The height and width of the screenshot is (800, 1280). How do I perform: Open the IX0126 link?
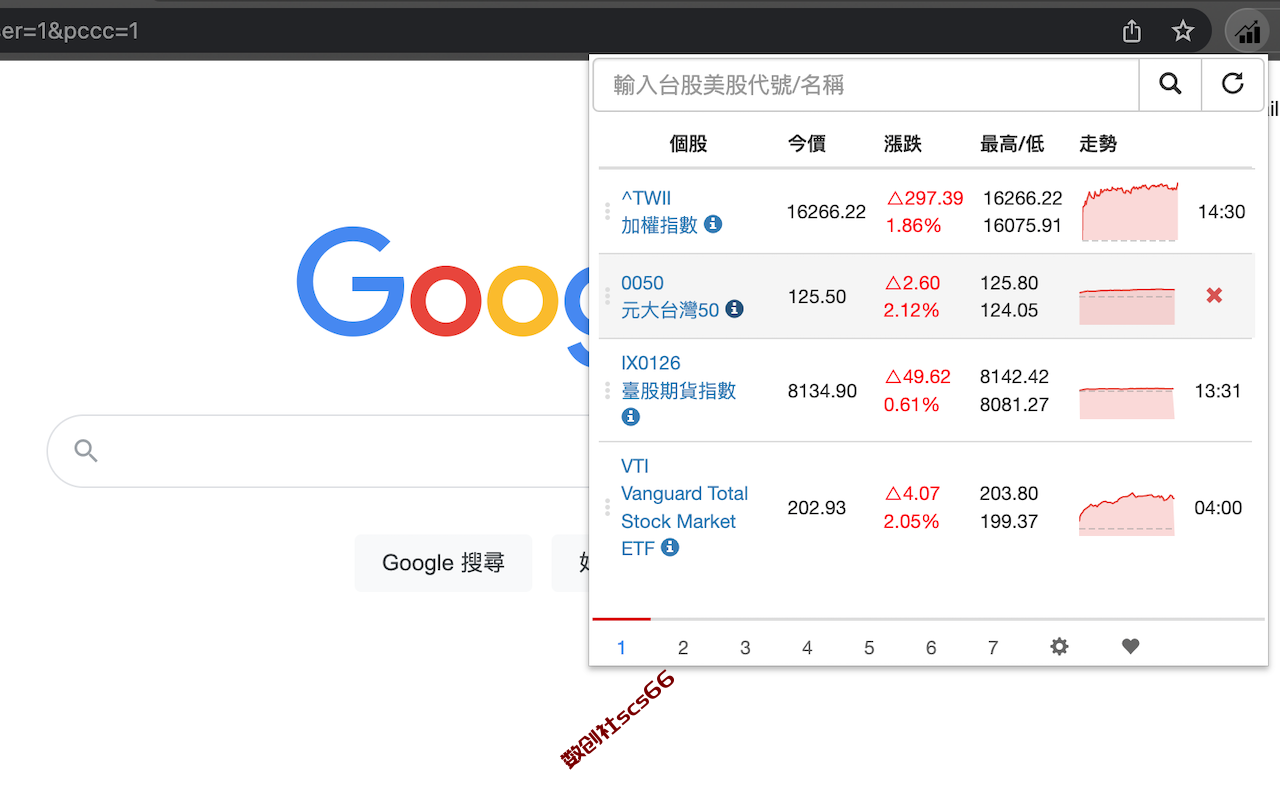pos(650,363)
